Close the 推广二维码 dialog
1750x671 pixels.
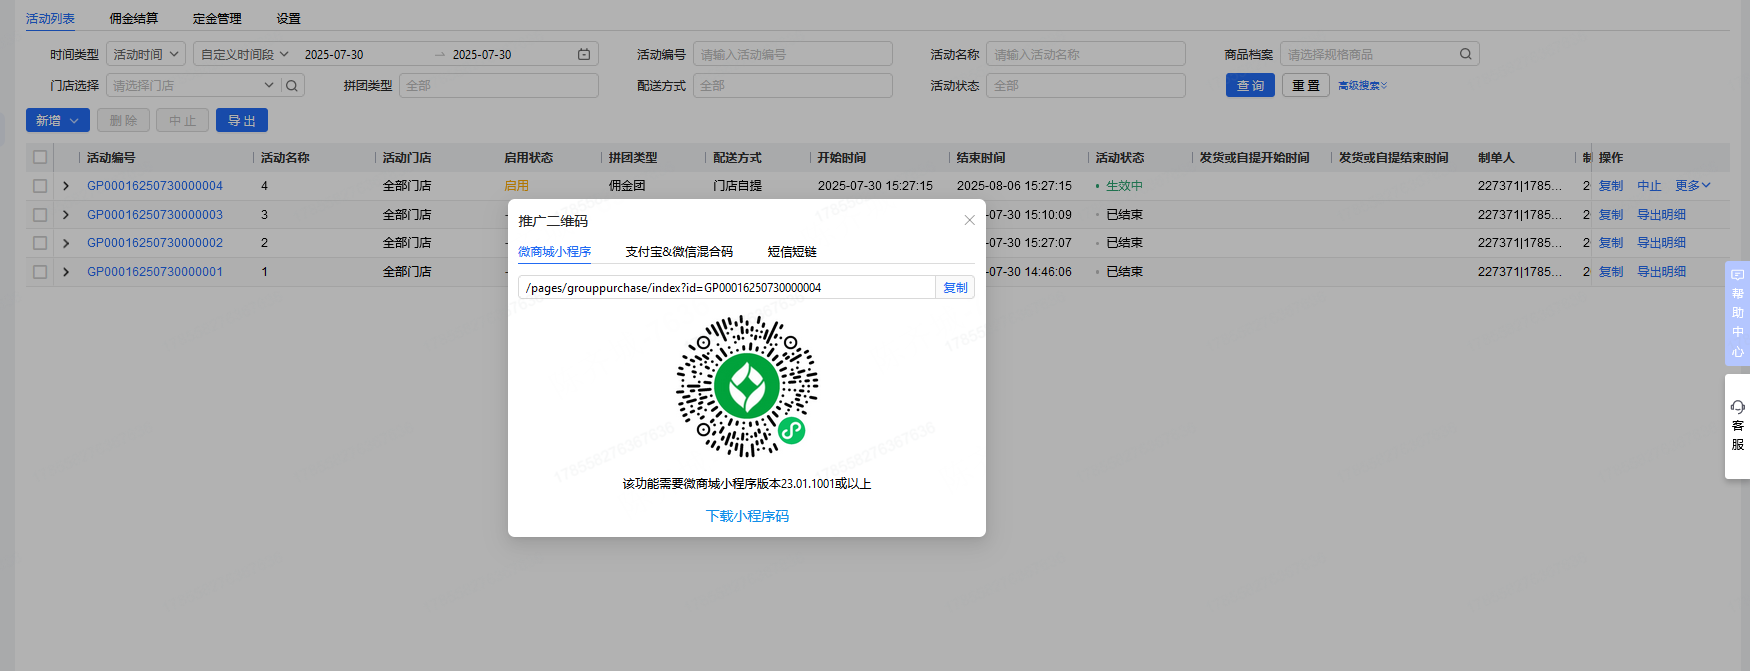(x=969, y=220)
